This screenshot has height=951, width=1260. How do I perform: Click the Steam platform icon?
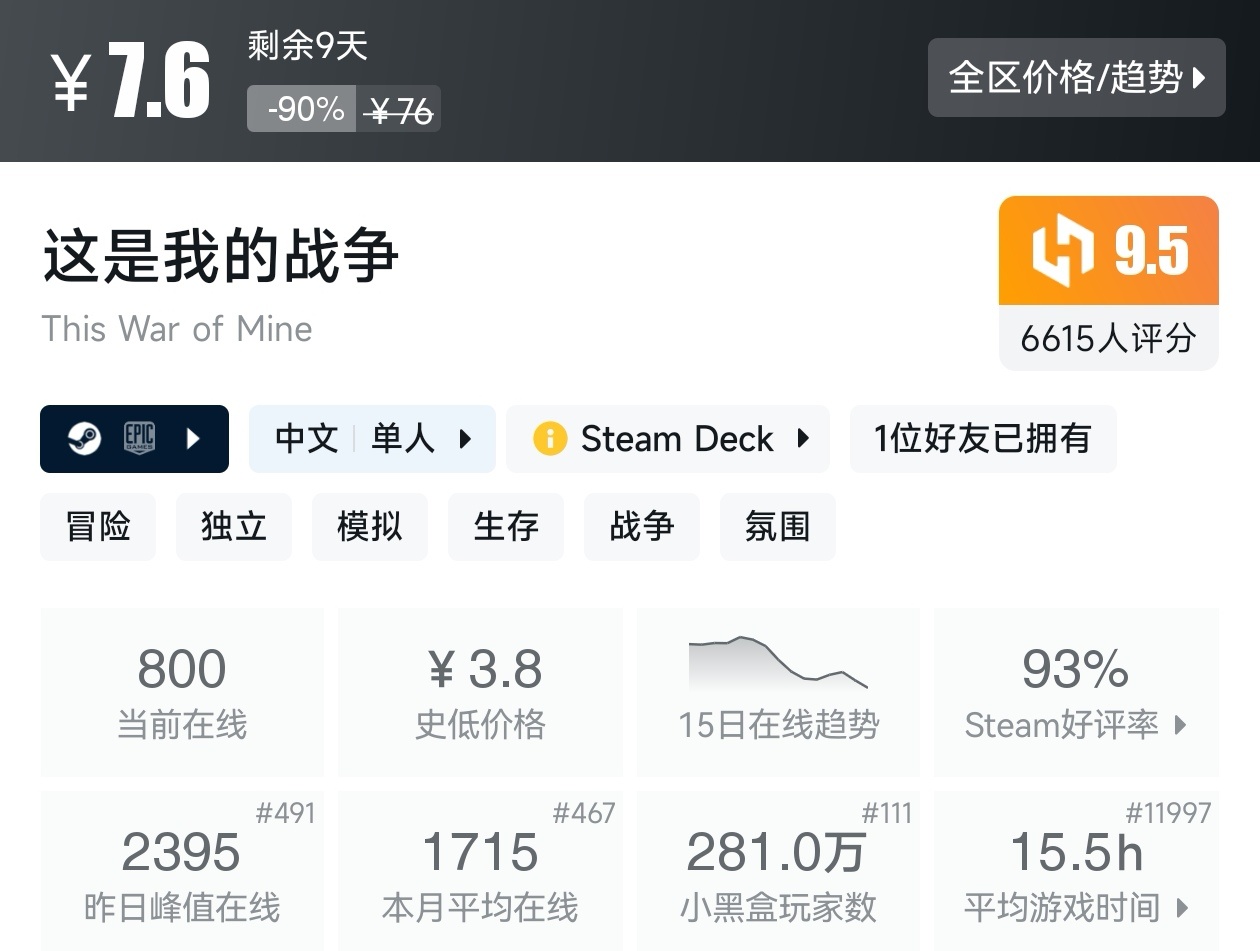[84, 438]
